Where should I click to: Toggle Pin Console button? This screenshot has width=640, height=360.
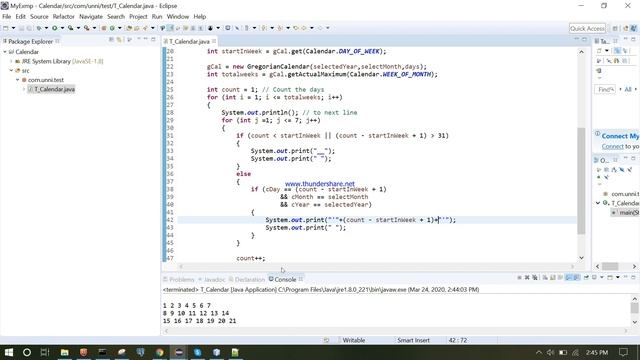[x=586, y=278]
